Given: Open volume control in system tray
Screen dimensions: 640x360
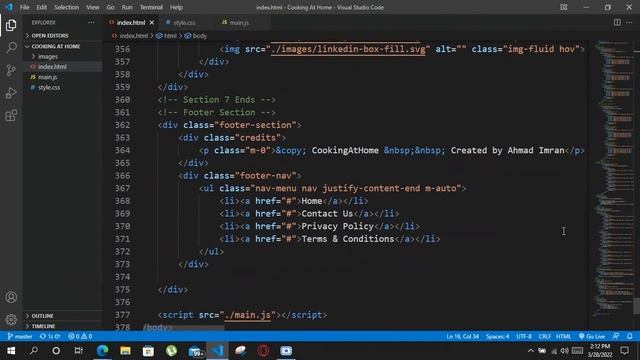Looking at the screenshot, I should point(564,351).
